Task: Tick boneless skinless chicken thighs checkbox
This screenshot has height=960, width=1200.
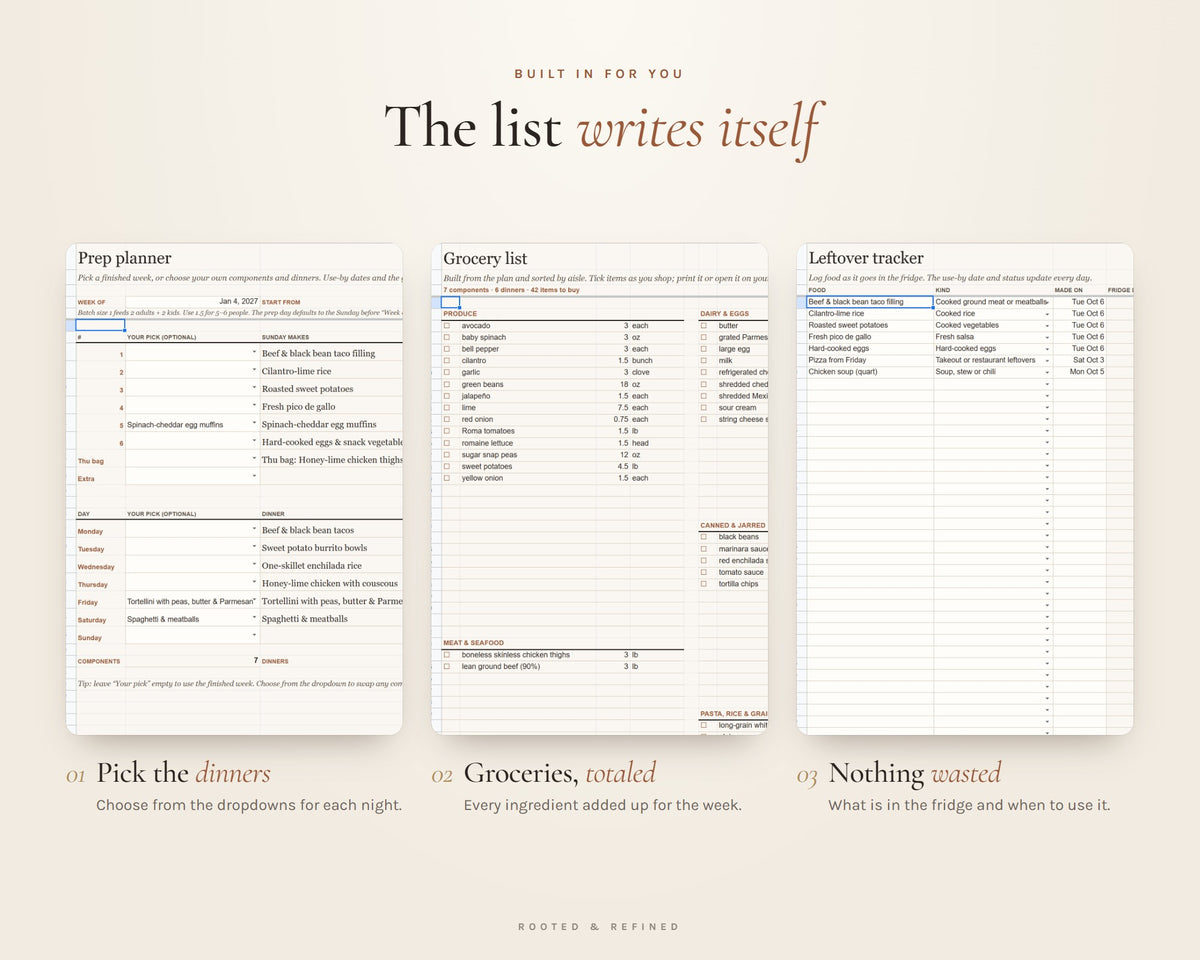Action: [x=447, y=655]
